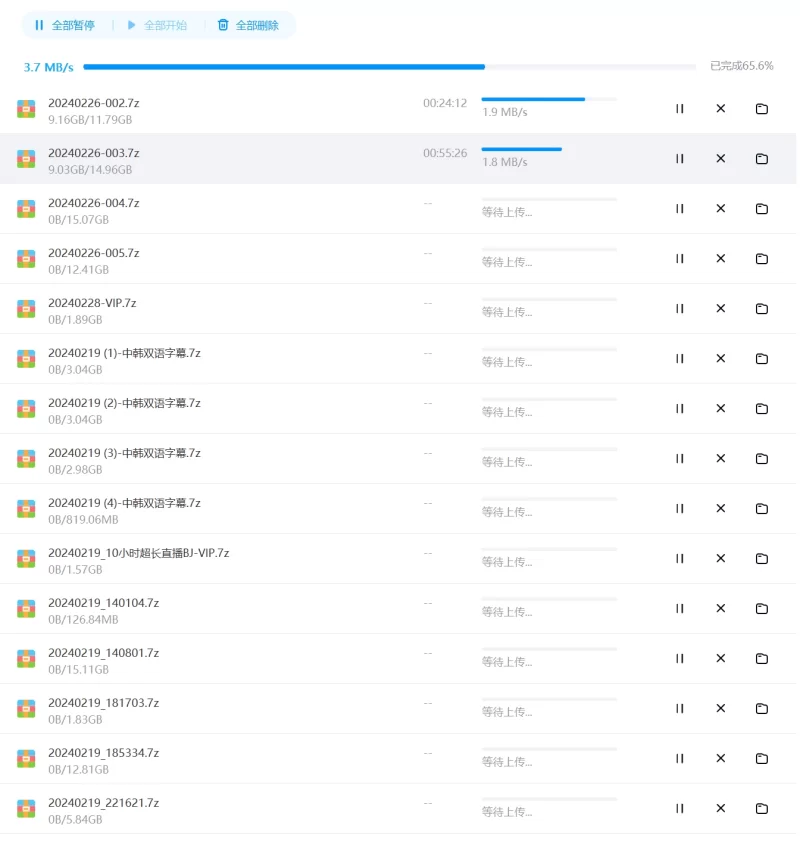Pause the 10小时超长直播BJ-VIP.7z upload
This screenshot has height=861, width=800.
(680, 559)
